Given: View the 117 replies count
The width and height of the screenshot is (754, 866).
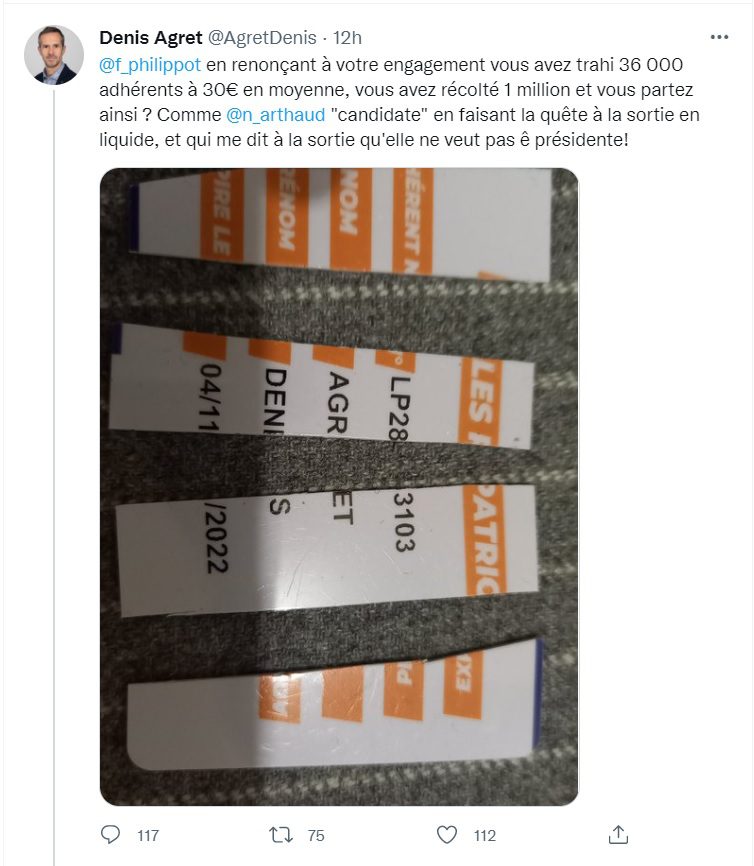Looking at the screenshot, I should coord(148,835).
